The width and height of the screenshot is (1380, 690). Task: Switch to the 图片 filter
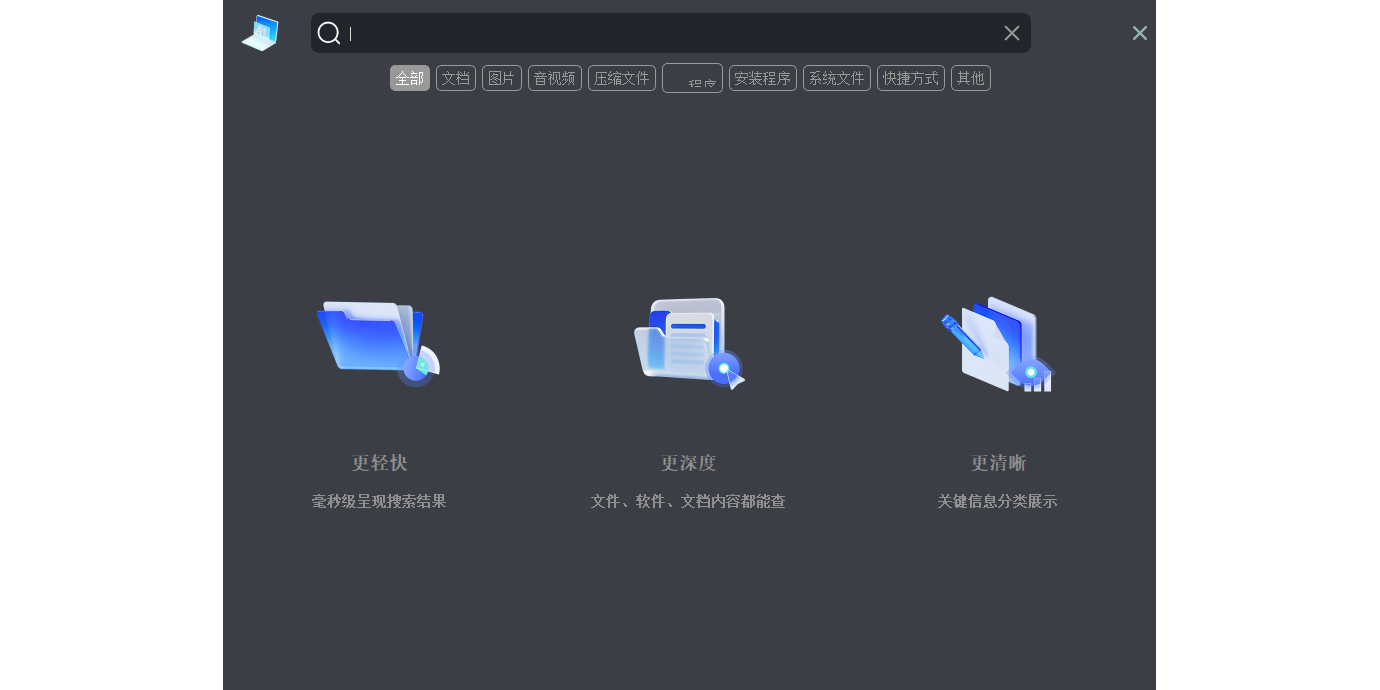tap(502, 78)
